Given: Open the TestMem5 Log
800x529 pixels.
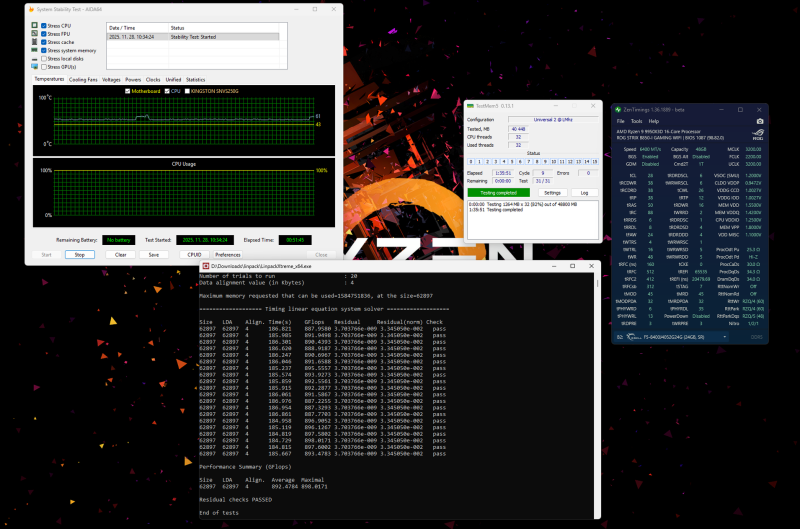Looking at the screenshot, I should pyautogui.click(x=584, y=193).
